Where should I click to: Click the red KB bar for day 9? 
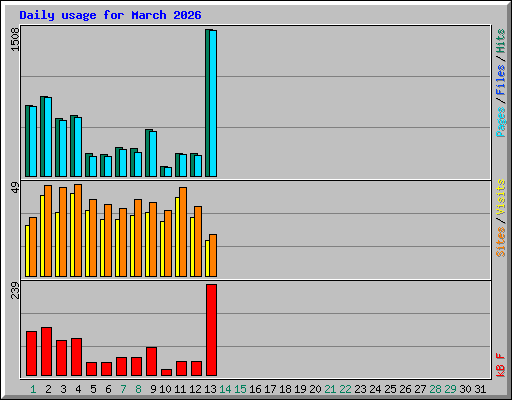coord(151,362)
